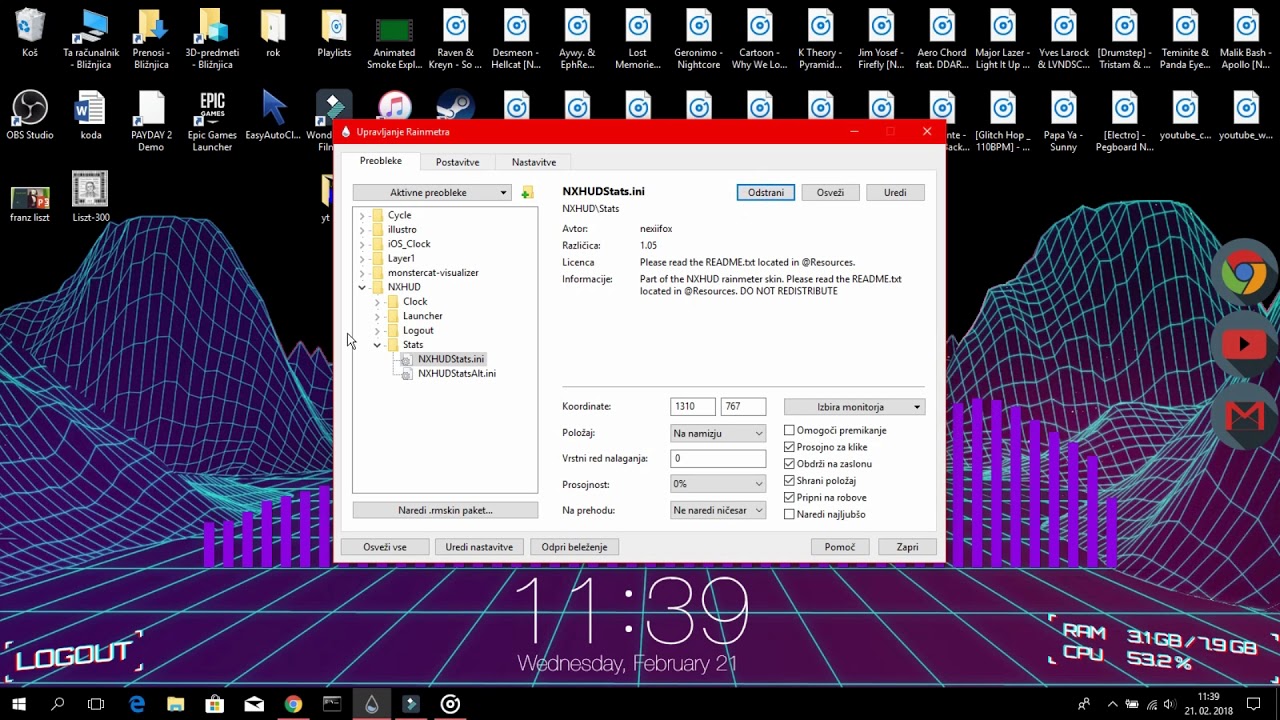Click the Osveži vse button
The height and width of the screenshot is (720, 1280).
385,547
